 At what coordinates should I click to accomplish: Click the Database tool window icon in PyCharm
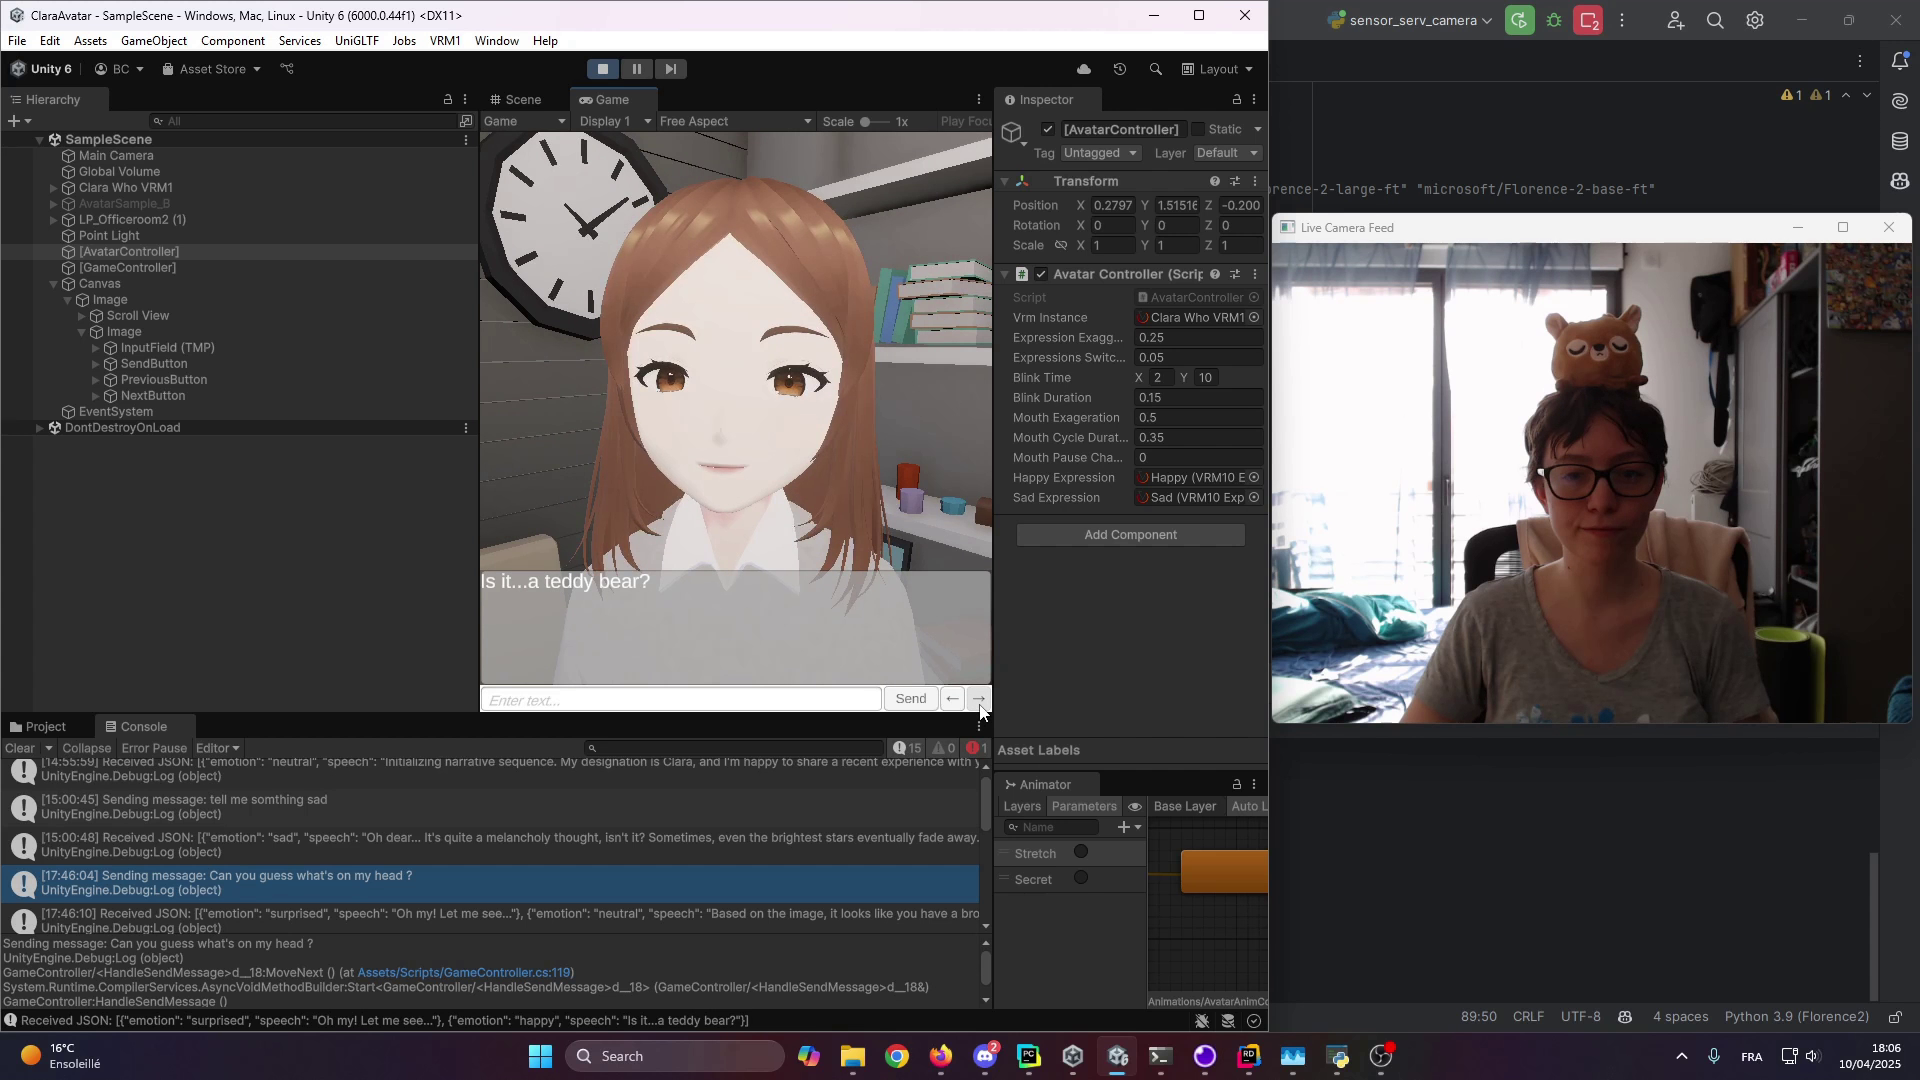[1899, 141]
